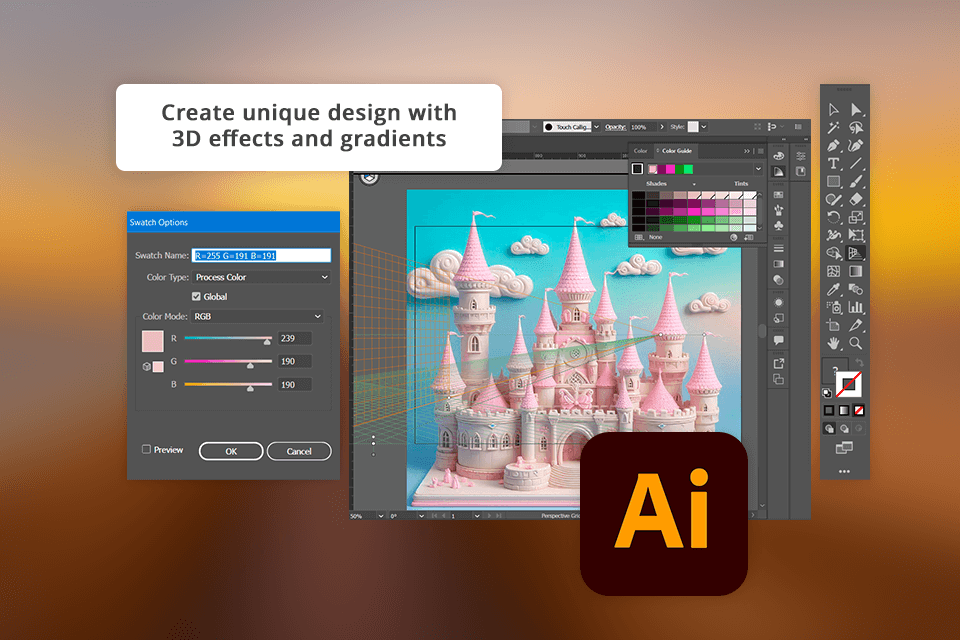Click the G channel slider
960x640 pixels.
228,361
